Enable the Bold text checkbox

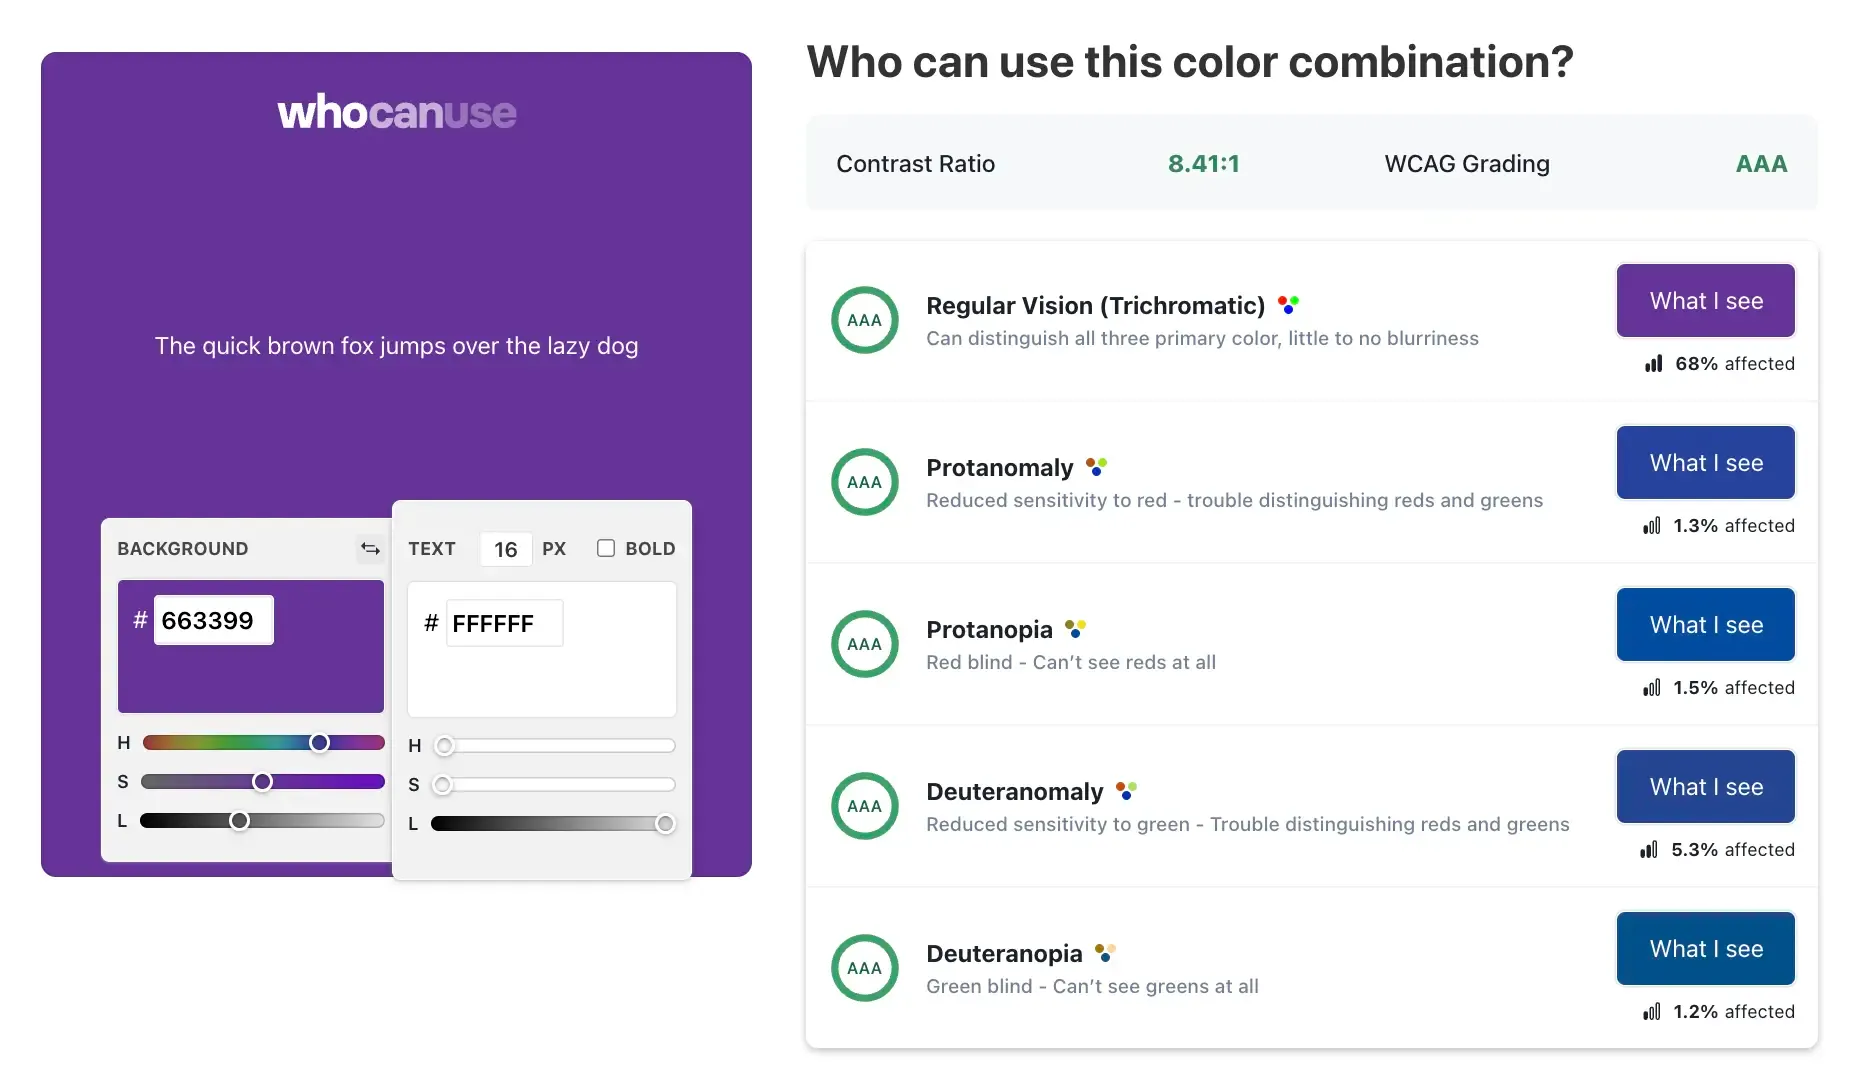click(606, 548)
